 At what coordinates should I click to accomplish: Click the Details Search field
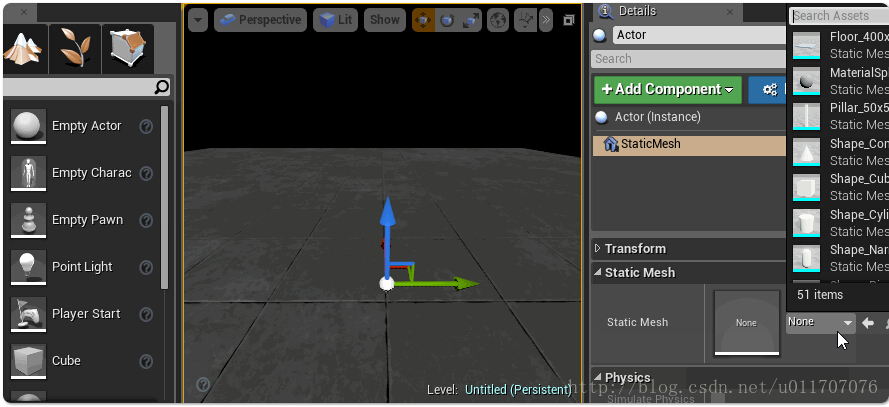pyautogui.click(x=689, y=59)
